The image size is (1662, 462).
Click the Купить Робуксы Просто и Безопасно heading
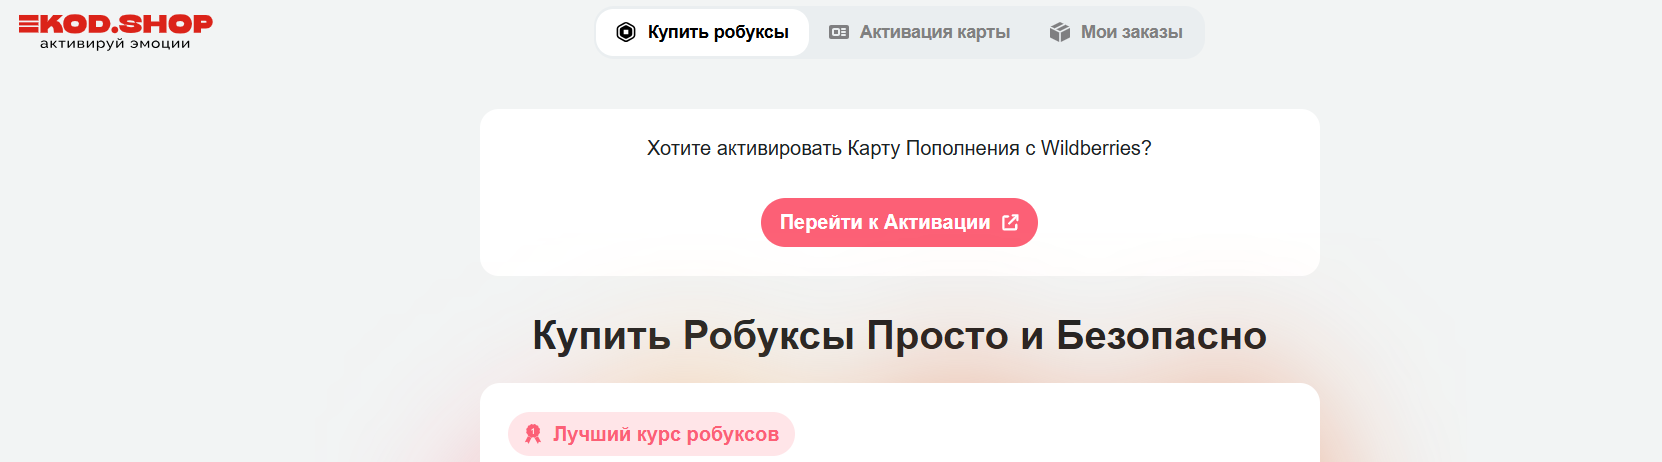[x=899, y=335]
